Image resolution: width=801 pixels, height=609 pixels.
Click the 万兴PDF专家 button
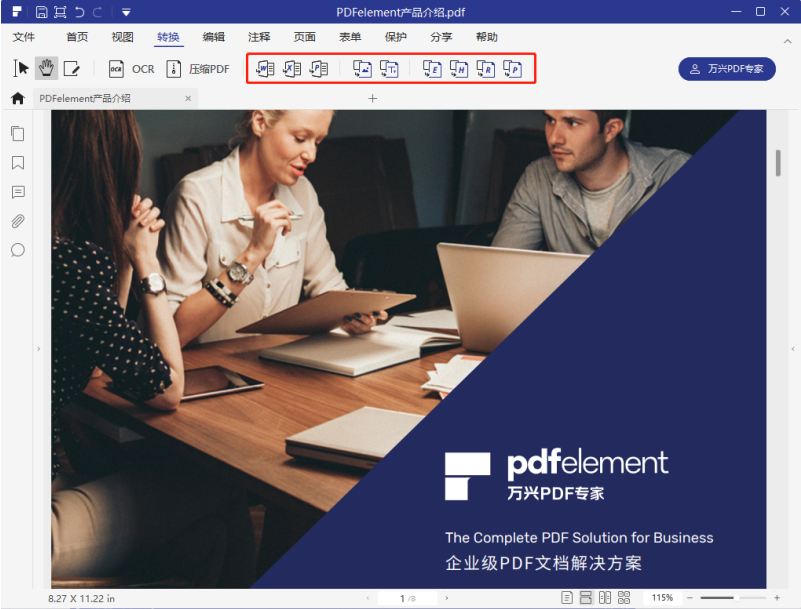click(x=727, y=69)
